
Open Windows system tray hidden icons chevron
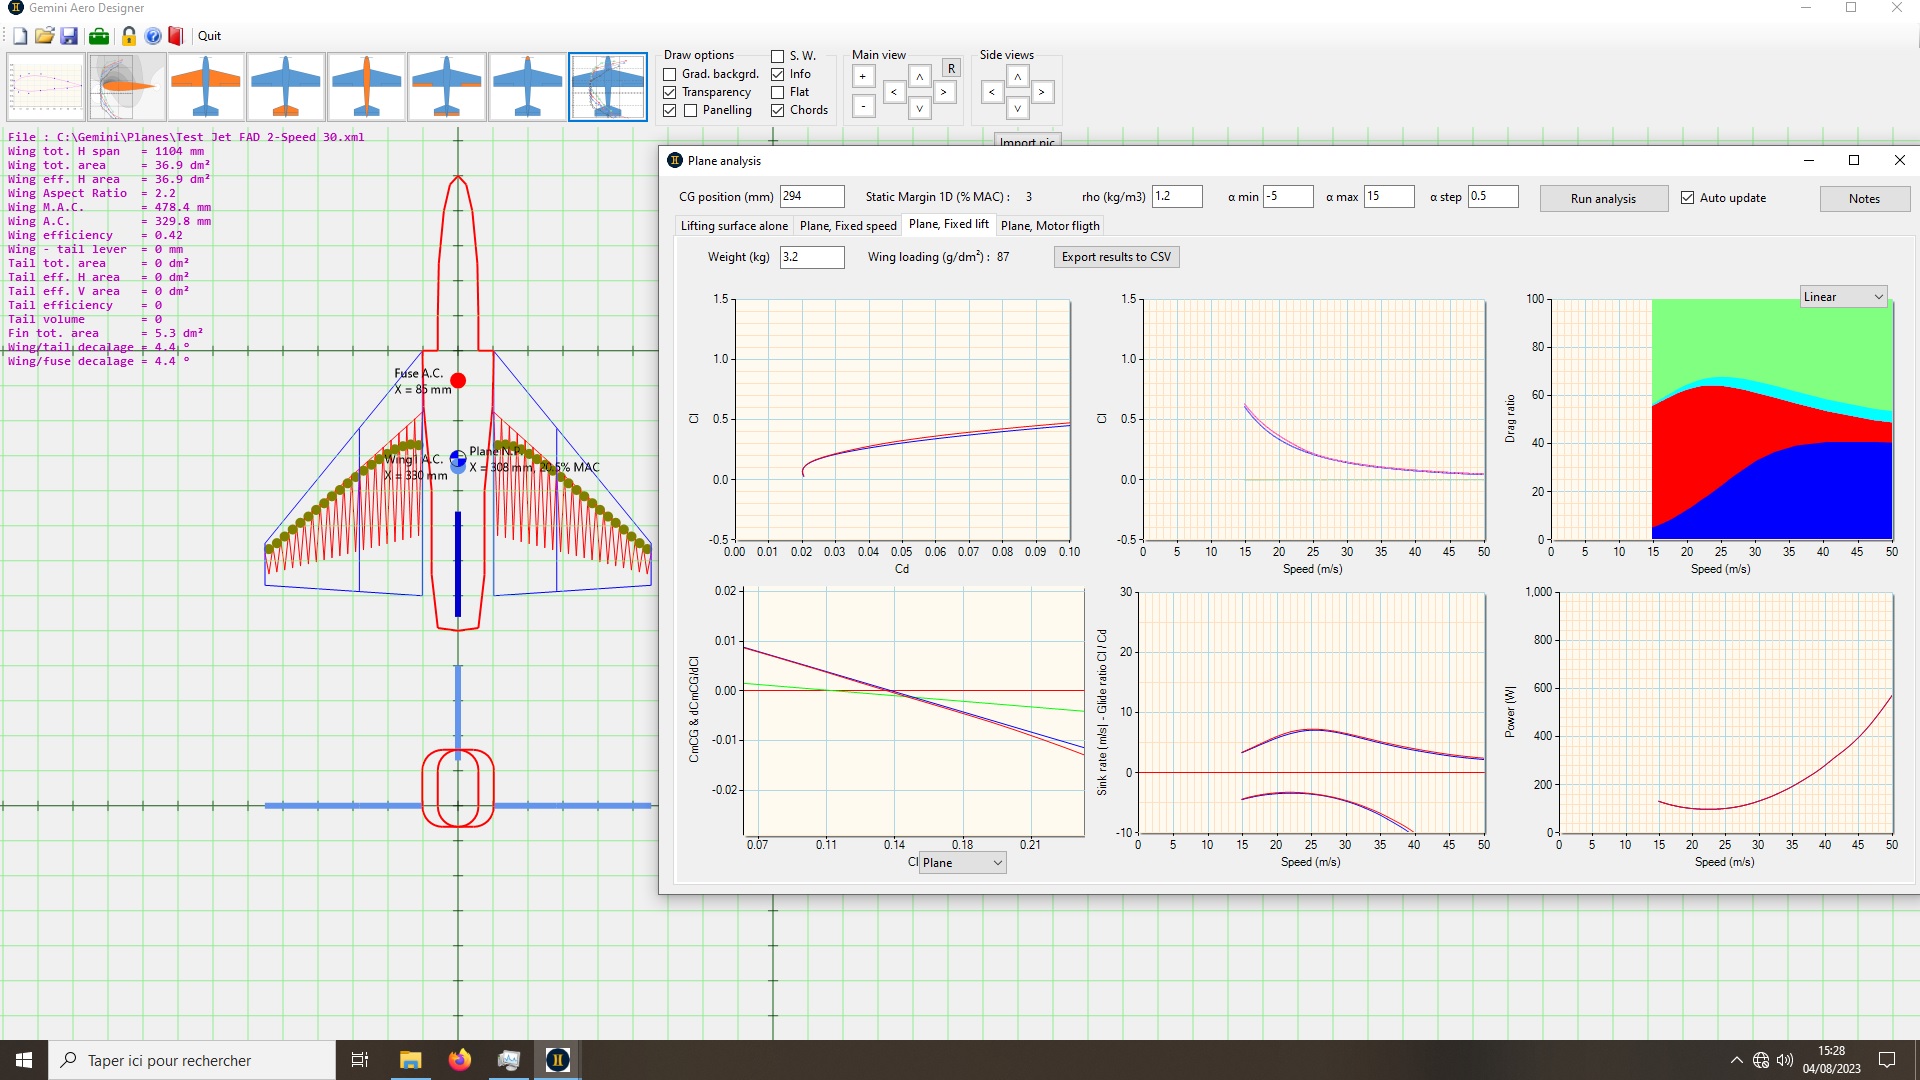tap(1736, 1060)
